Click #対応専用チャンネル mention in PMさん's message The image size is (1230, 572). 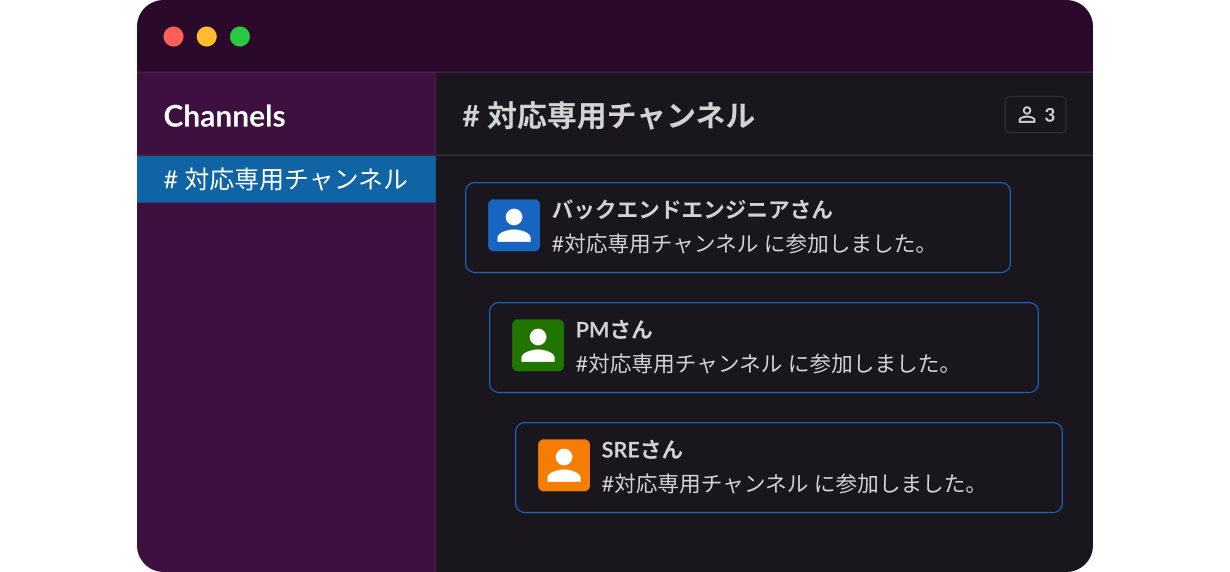[x=678, y=363]
